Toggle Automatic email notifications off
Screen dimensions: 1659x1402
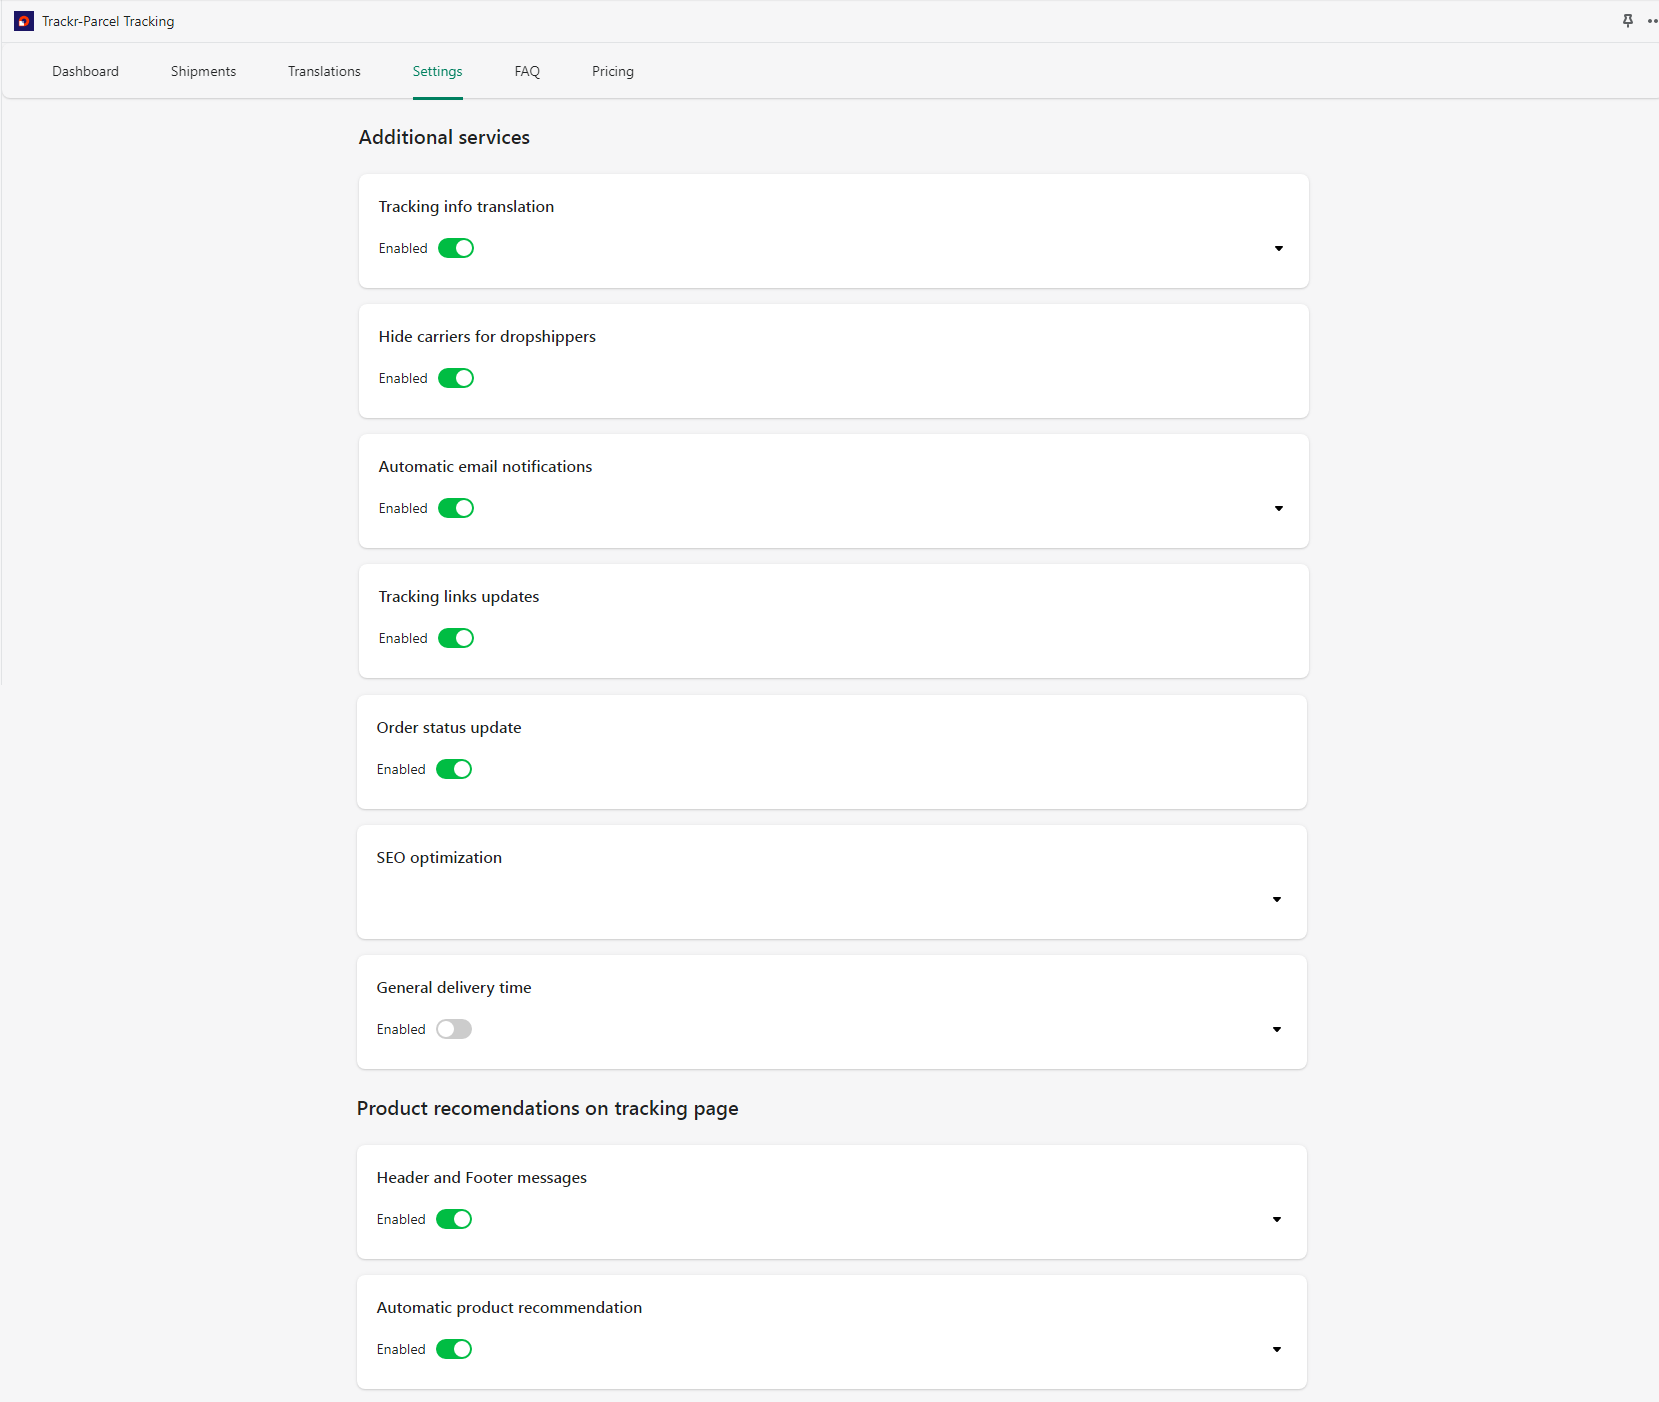(456, 508)
